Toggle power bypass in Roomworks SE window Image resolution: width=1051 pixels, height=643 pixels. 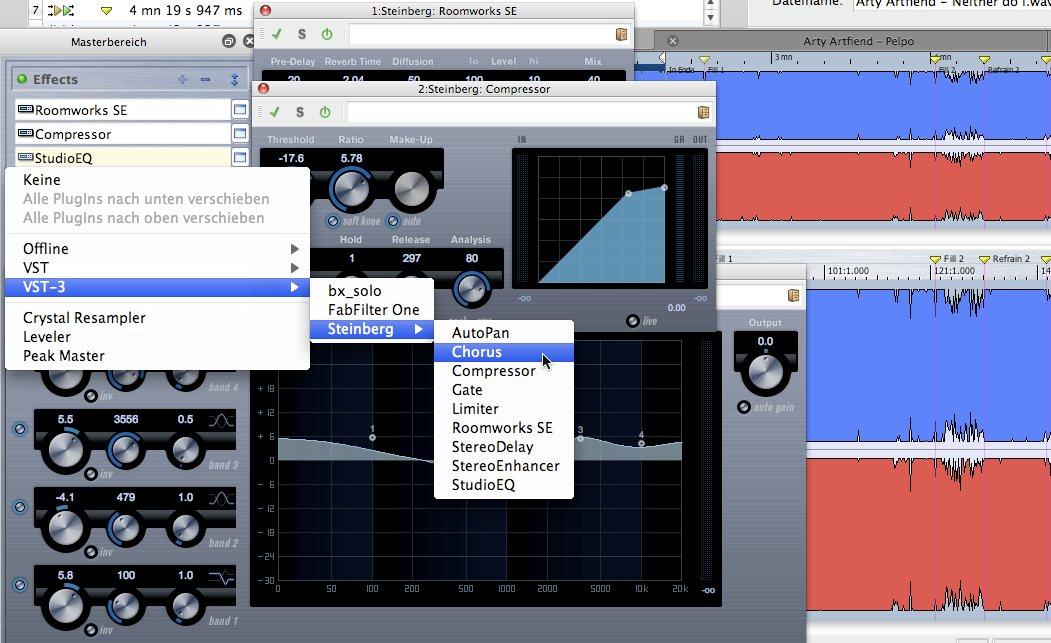(x=327, y=34)
